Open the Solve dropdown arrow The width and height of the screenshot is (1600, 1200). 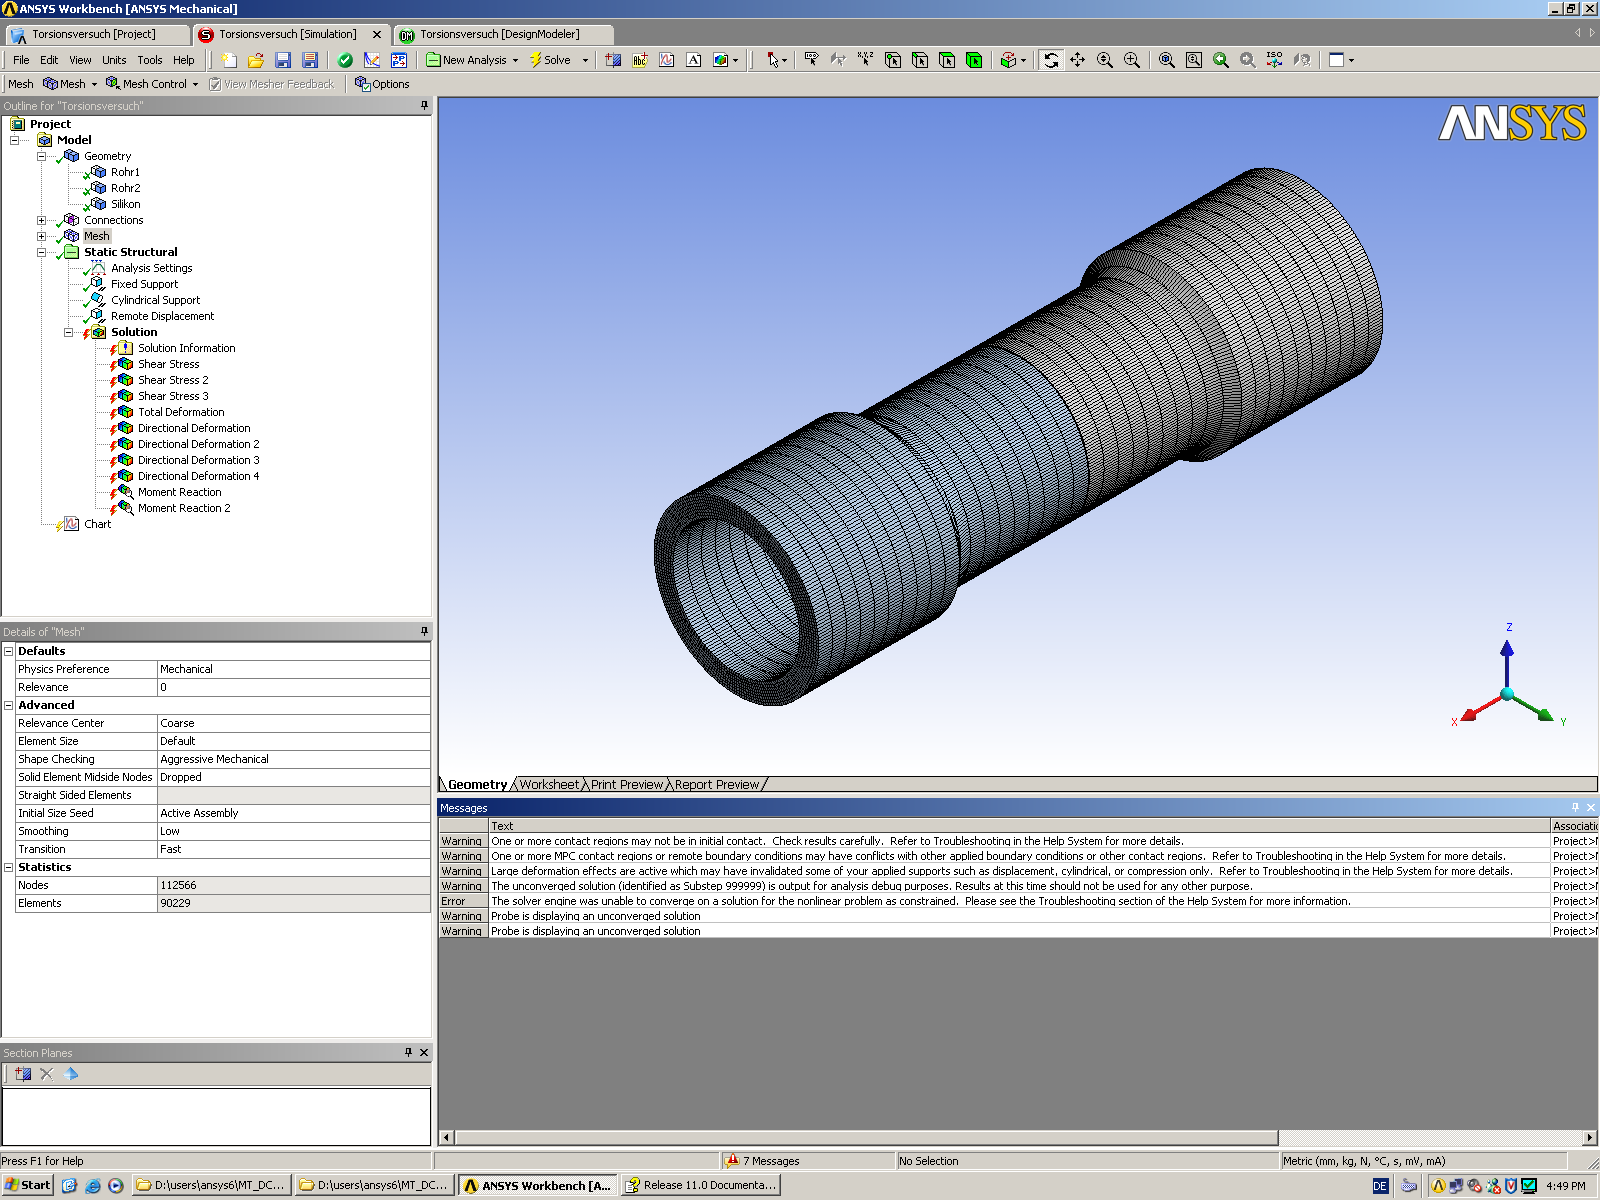click(585, 60)
